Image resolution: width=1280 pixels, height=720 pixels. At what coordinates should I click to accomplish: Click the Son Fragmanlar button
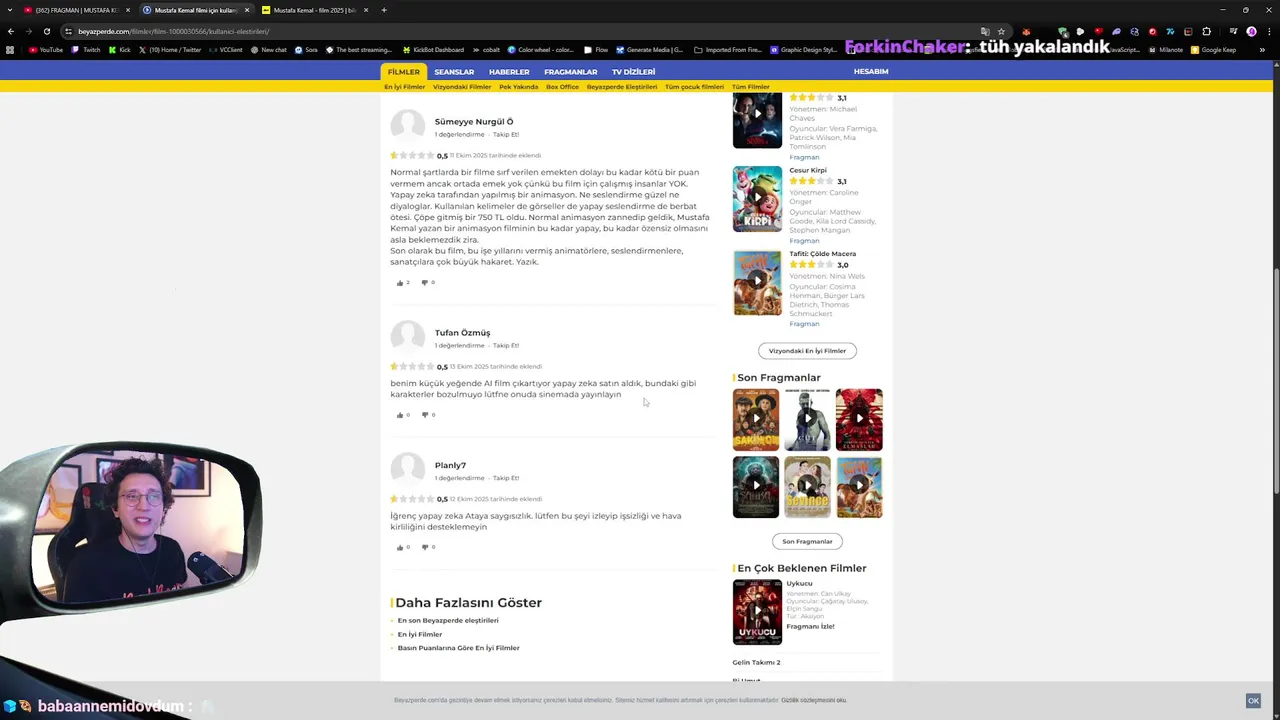coord(807,541)
